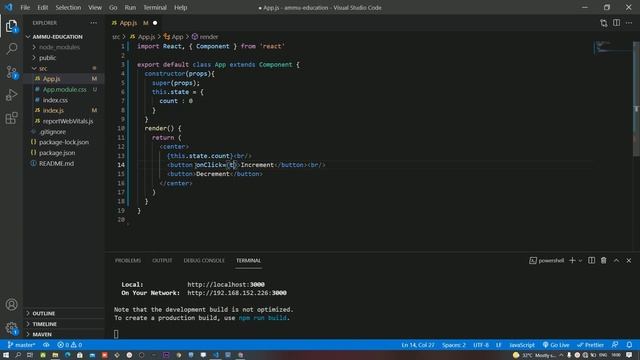Open the changes compare icon in editor toolbar

(604, 23)
